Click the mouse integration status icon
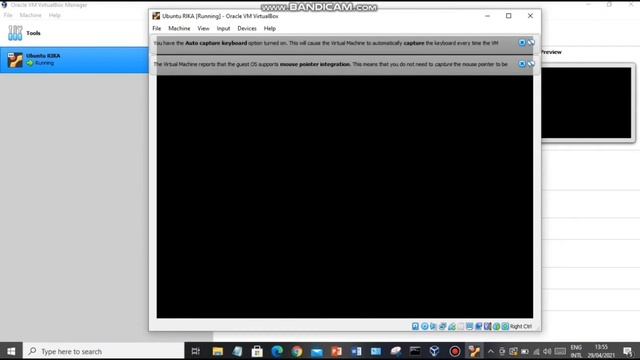 click(x=496, y=326)
